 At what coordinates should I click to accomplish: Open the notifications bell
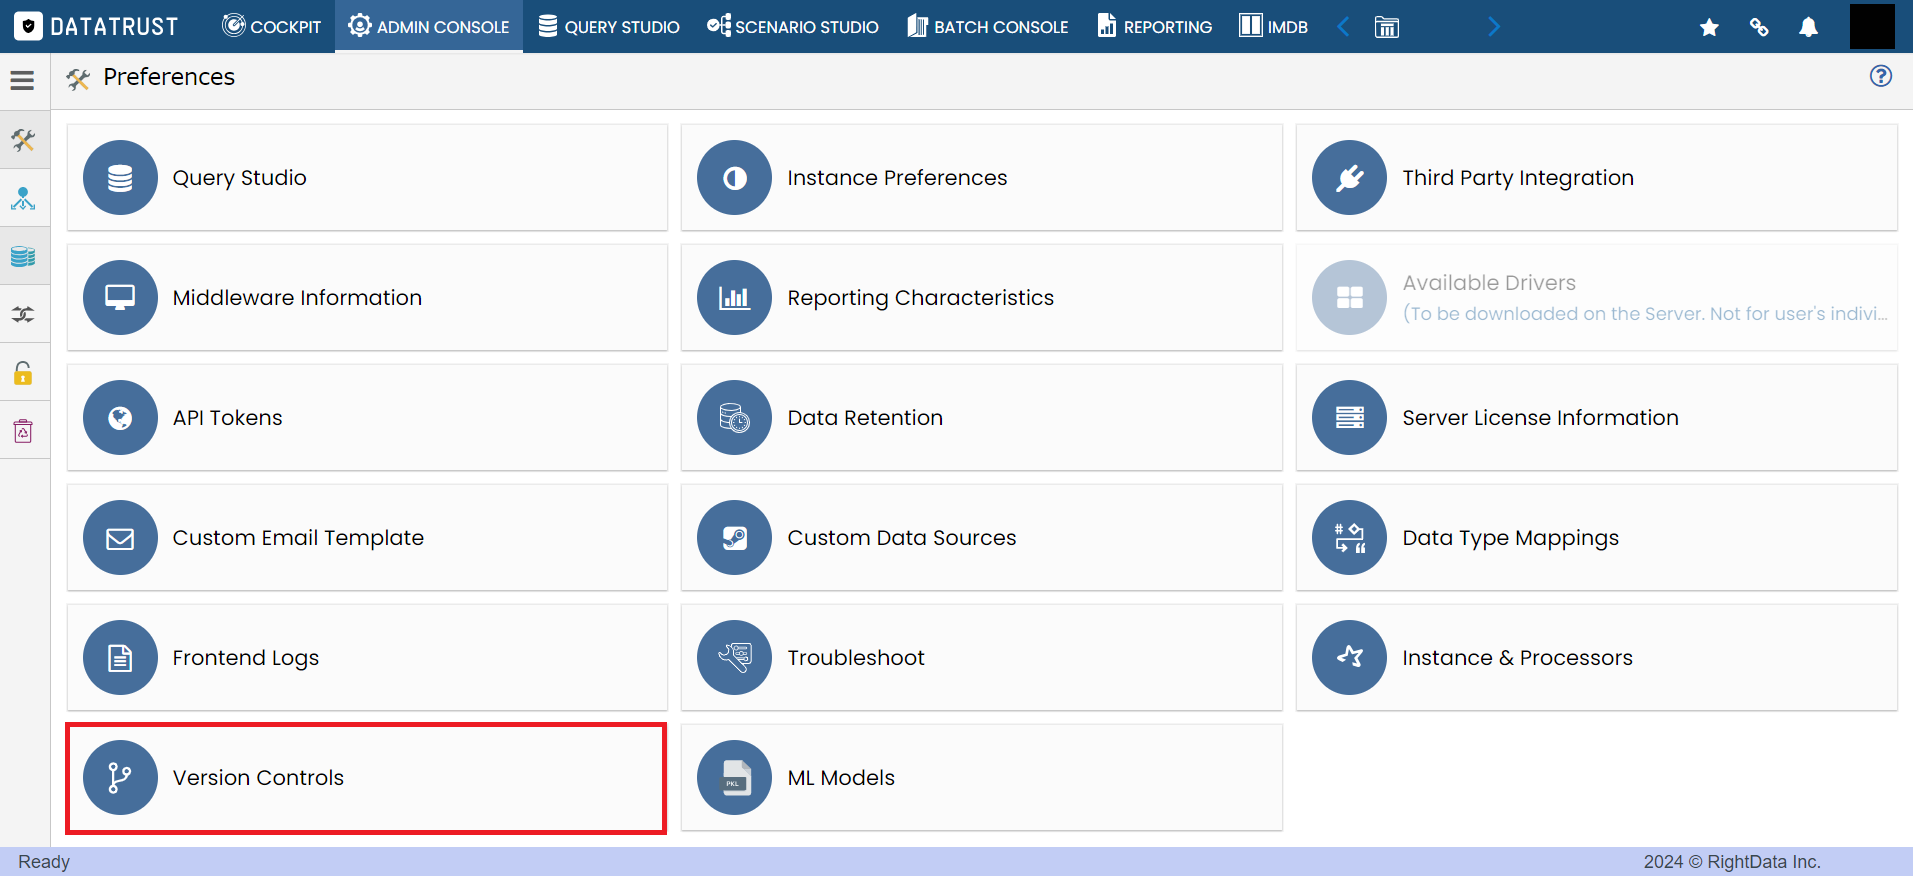coord(1808,27)
